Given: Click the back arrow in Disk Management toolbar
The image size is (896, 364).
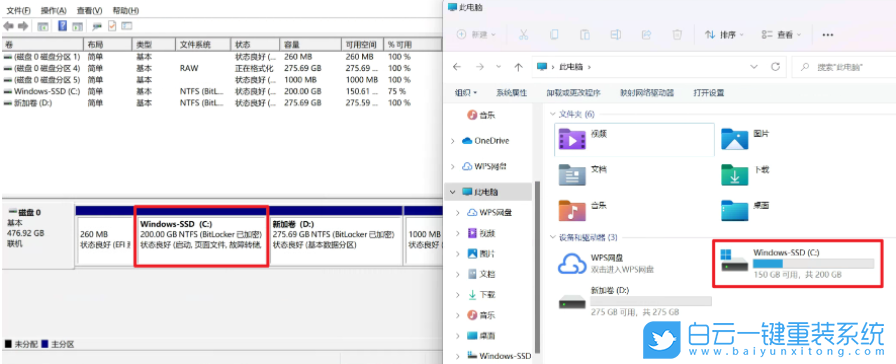Looking at the screenshot, I should tap(9, 26).
